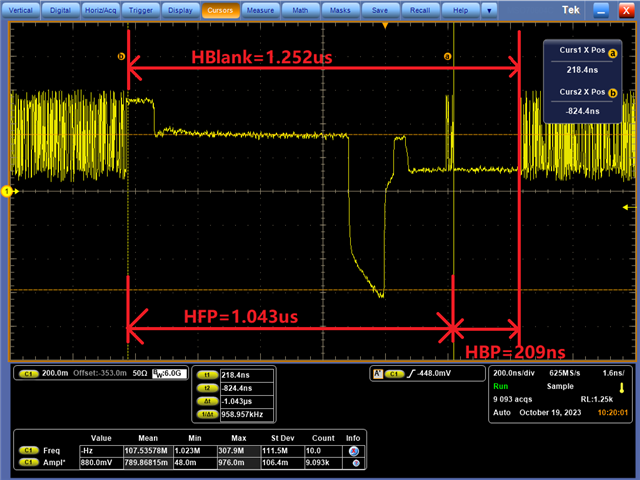Screen dimensions: 640x480
Task: Open the Vertical menu
Action: pos(20,10)
